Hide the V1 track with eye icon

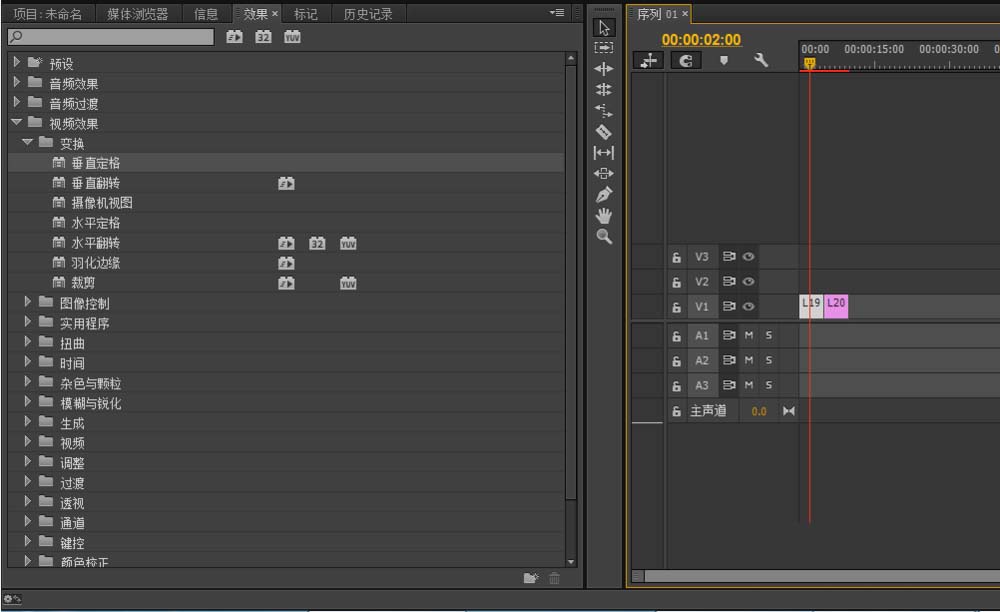pos(749,307)
